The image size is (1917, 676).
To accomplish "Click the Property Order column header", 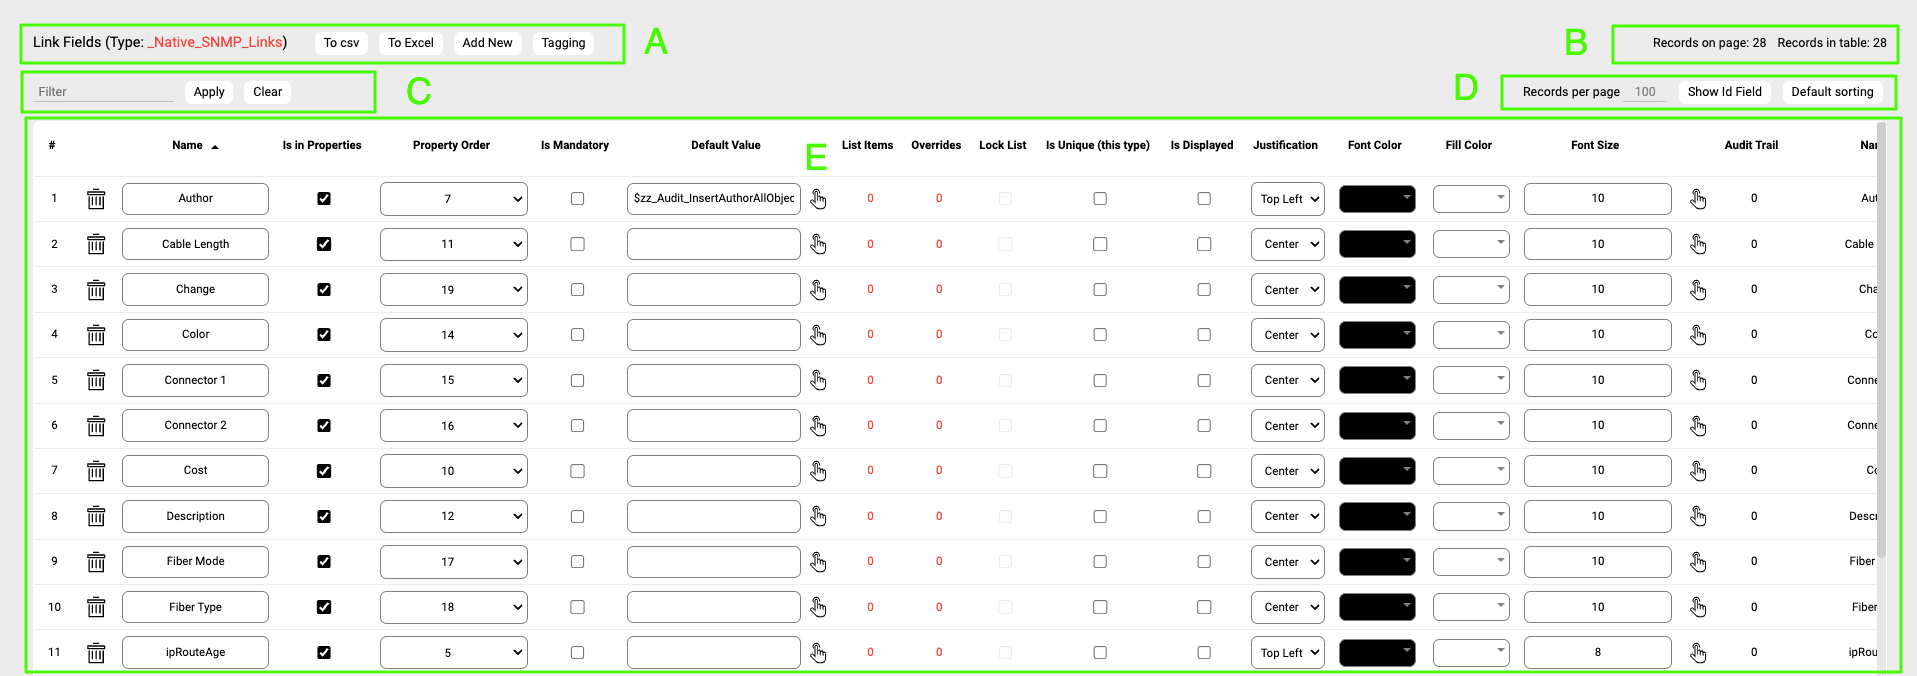I will point(451,145).
